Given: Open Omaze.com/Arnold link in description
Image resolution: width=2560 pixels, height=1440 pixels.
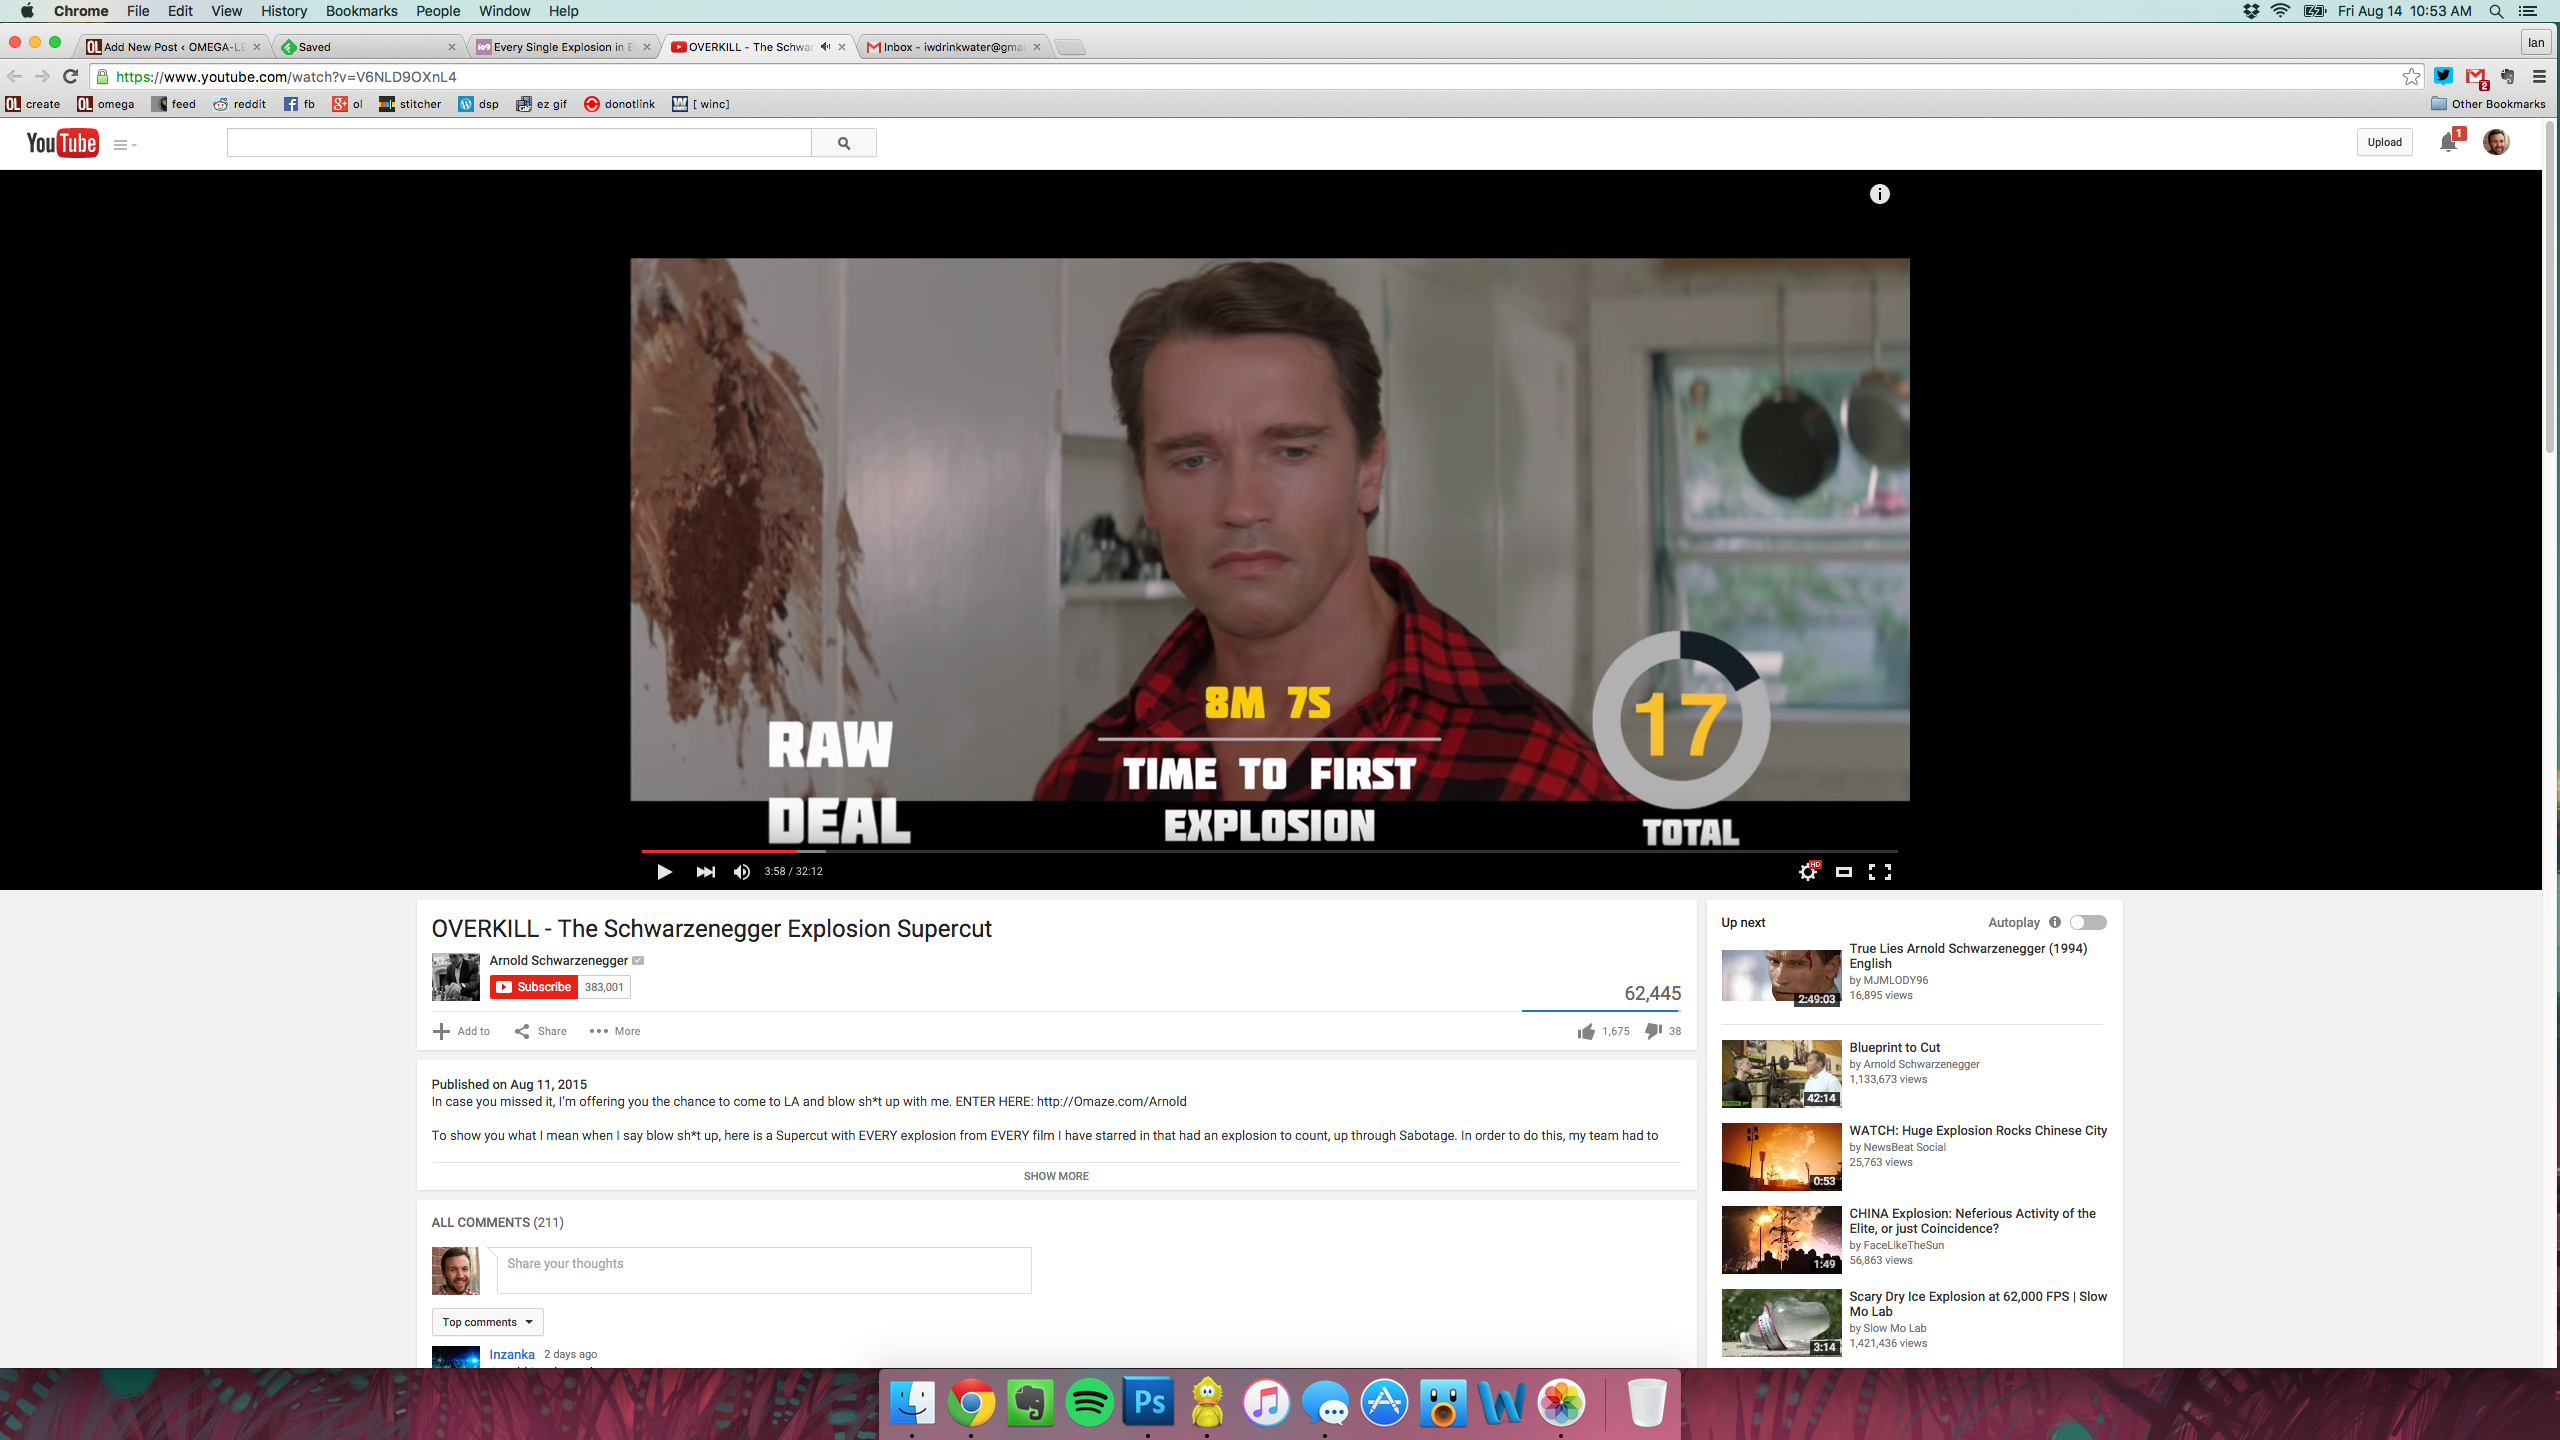Looking at the screenshot, I should tap(1111, 1101).
